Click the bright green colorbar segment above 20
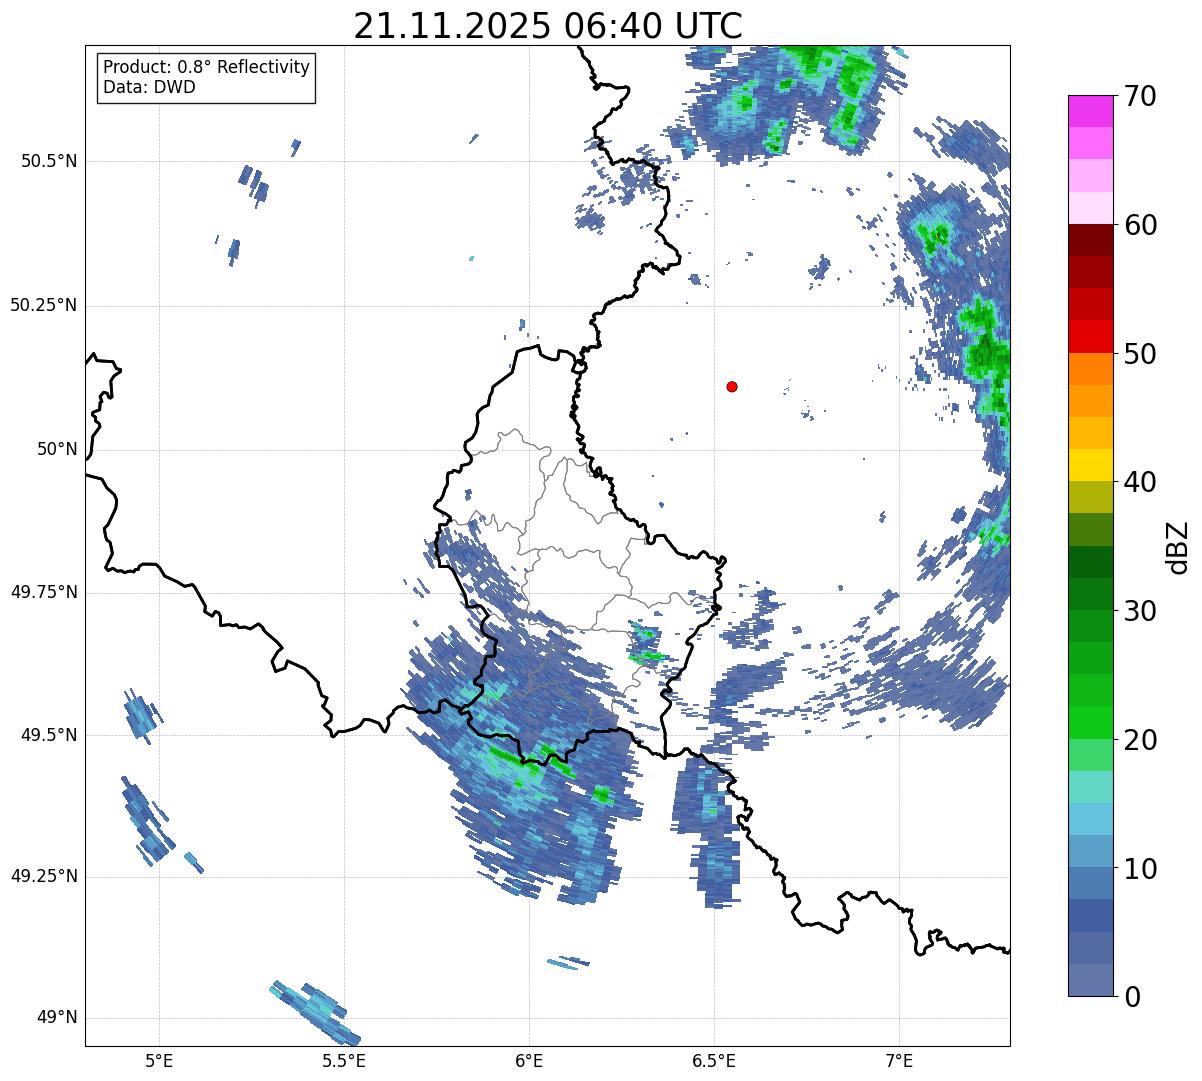1202x1081 pixels. click(x=1090, y=722)
